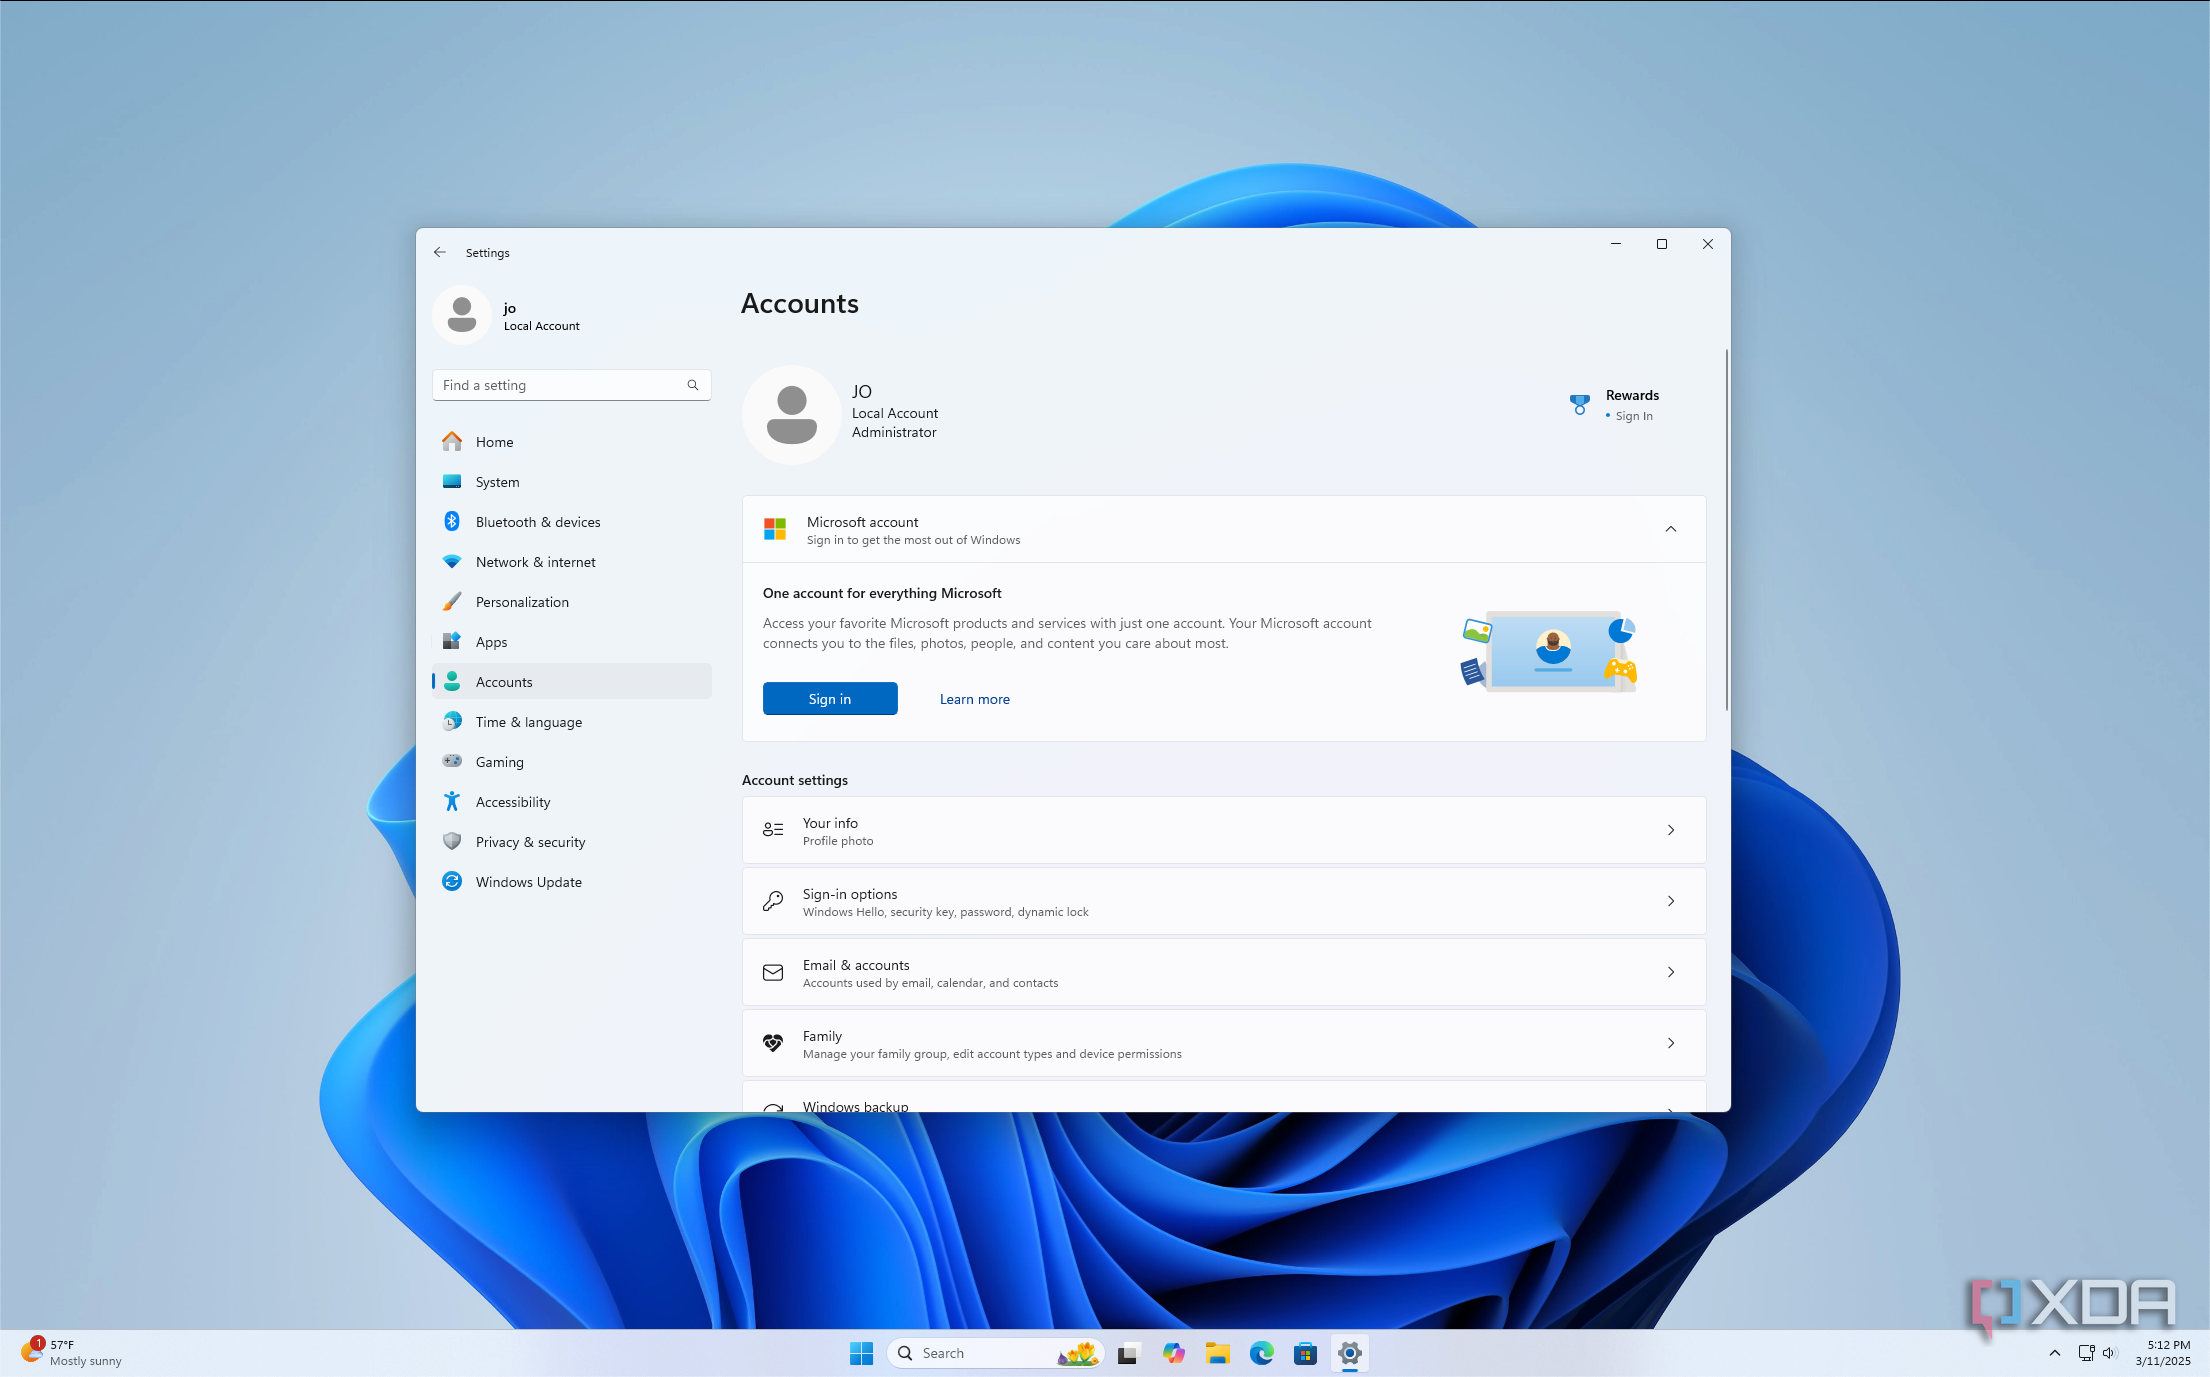2210x1377 pixels.
Task: Open Gaming settings category
Action: click(x=571, y=762)
